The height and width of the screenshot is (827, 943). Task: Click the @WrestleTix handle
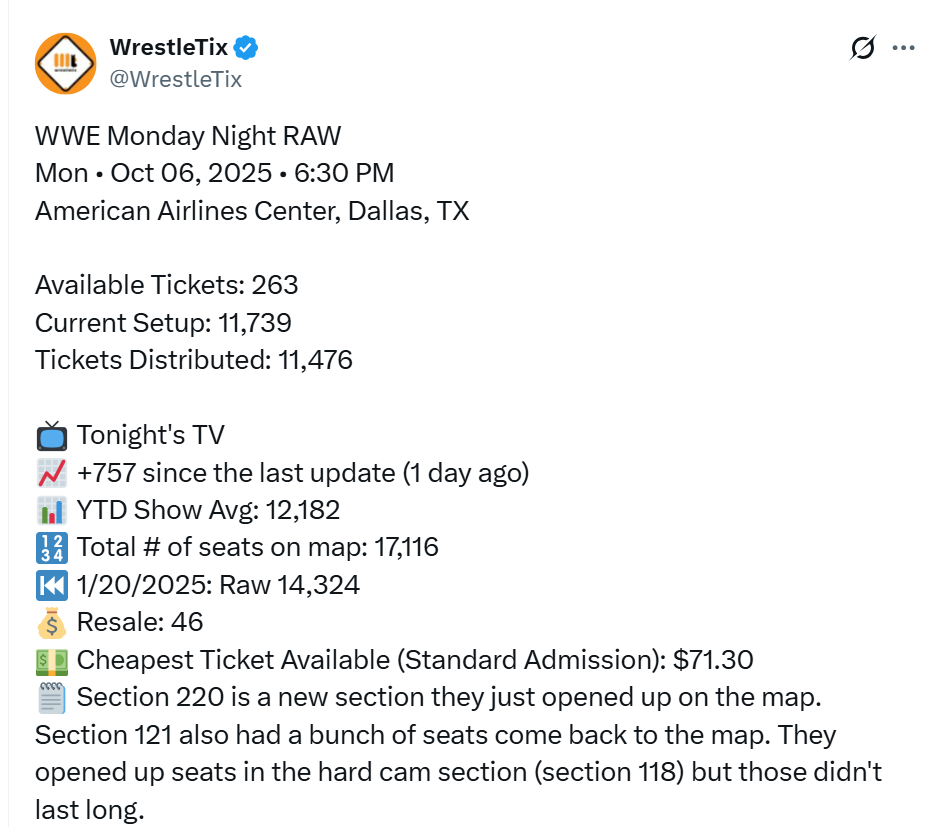174,79
